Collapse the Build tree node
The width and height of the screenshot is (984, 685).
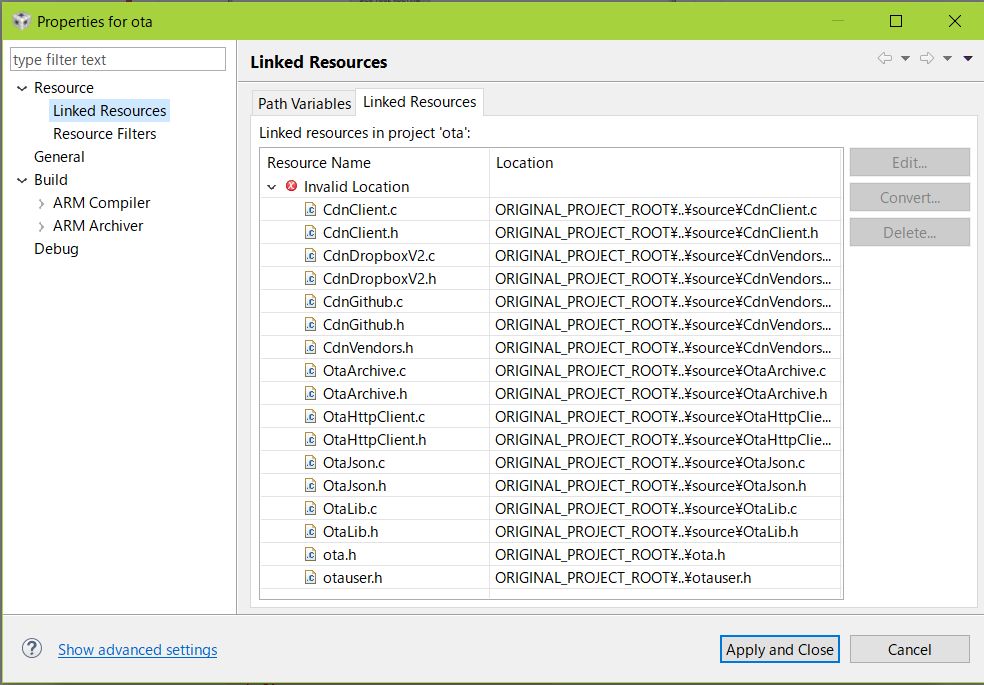pos(22,181)
